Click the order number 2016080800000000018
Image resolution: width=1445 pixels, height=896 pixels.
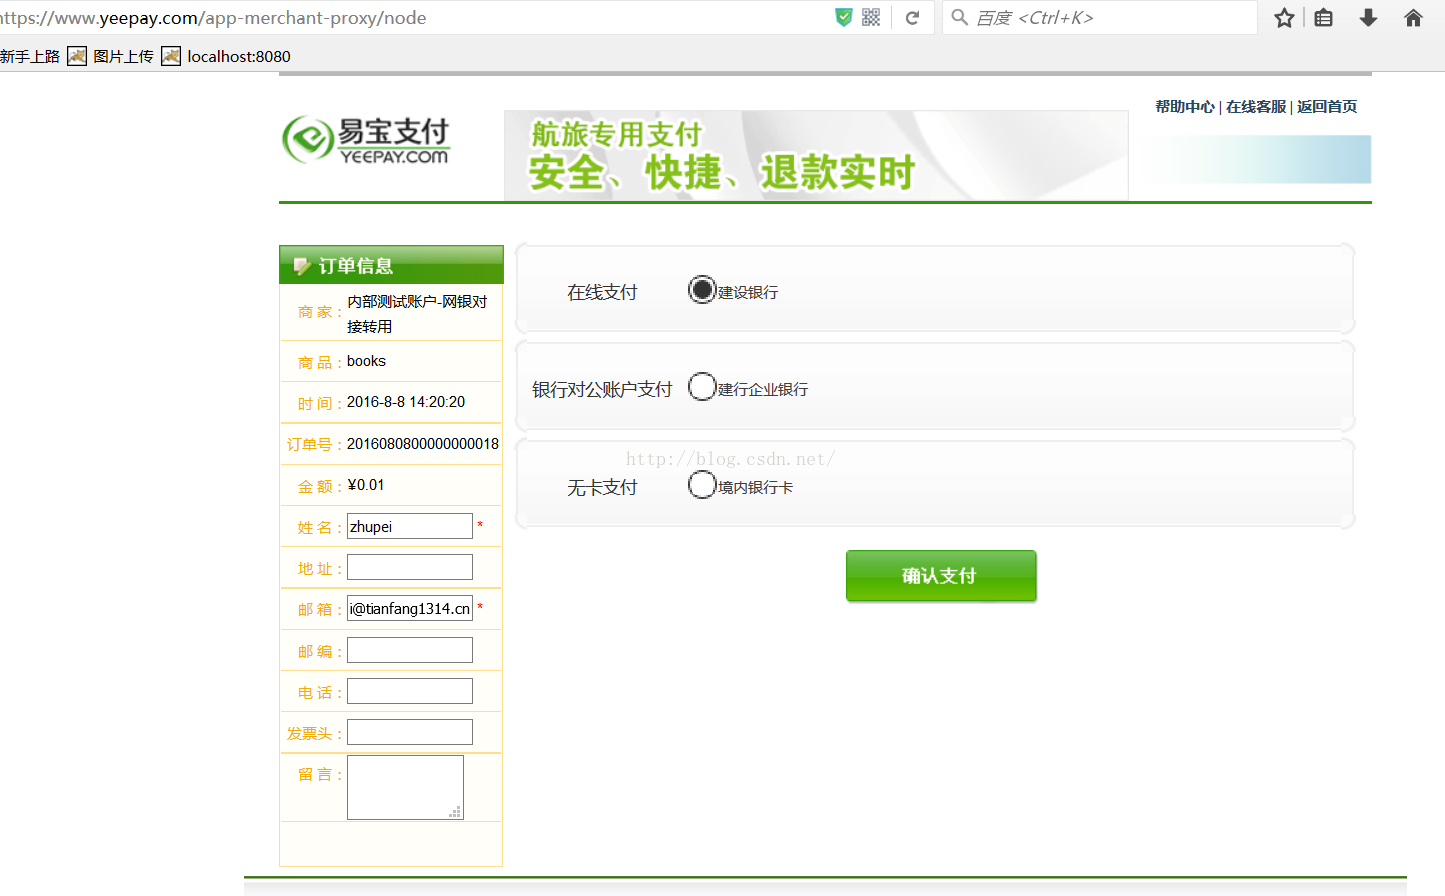coord(423,443)
